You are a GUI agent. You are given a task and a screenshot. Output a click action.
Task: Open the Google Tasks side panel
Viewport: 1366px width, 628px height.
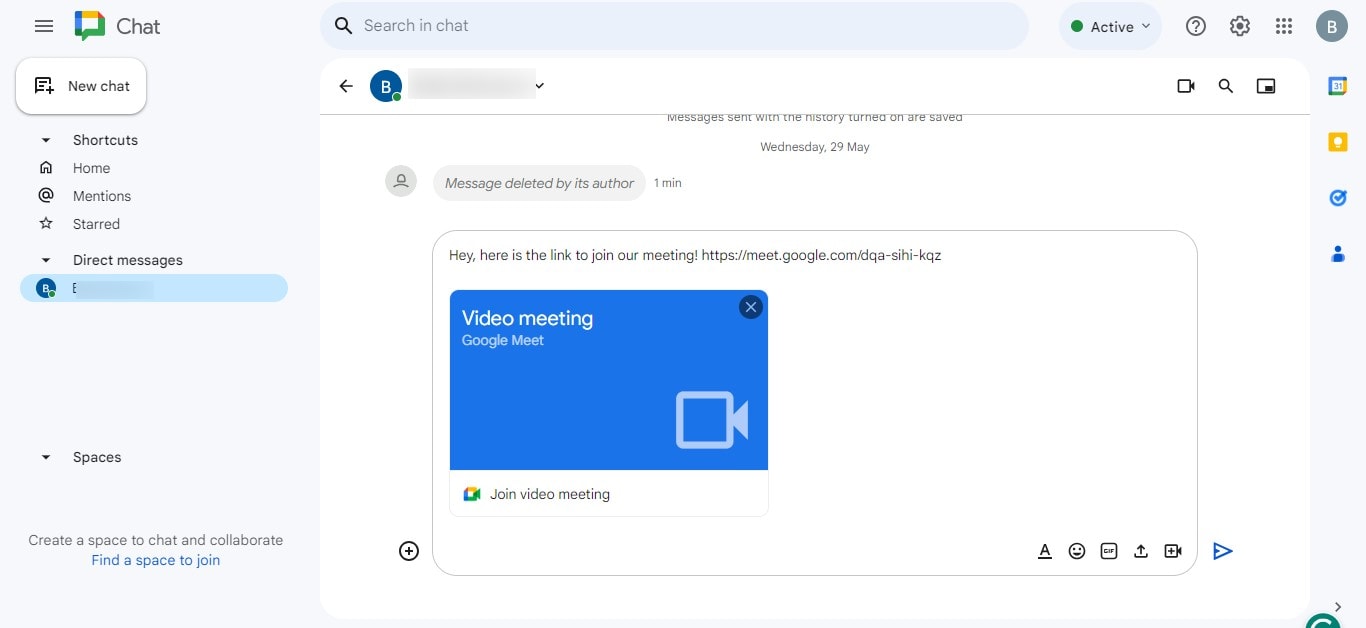[1338, 198]
